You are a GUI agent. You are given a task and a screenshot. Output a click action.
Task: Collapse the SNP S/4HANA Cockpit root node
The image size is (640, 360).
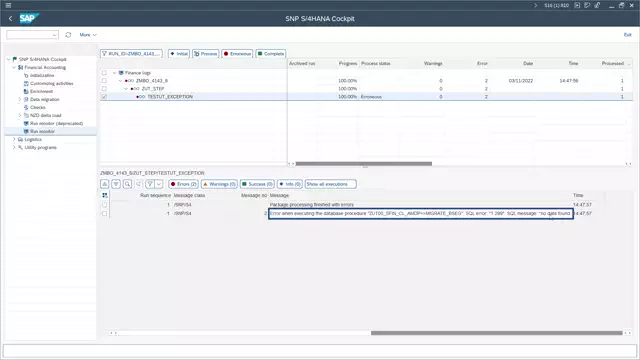9,59
